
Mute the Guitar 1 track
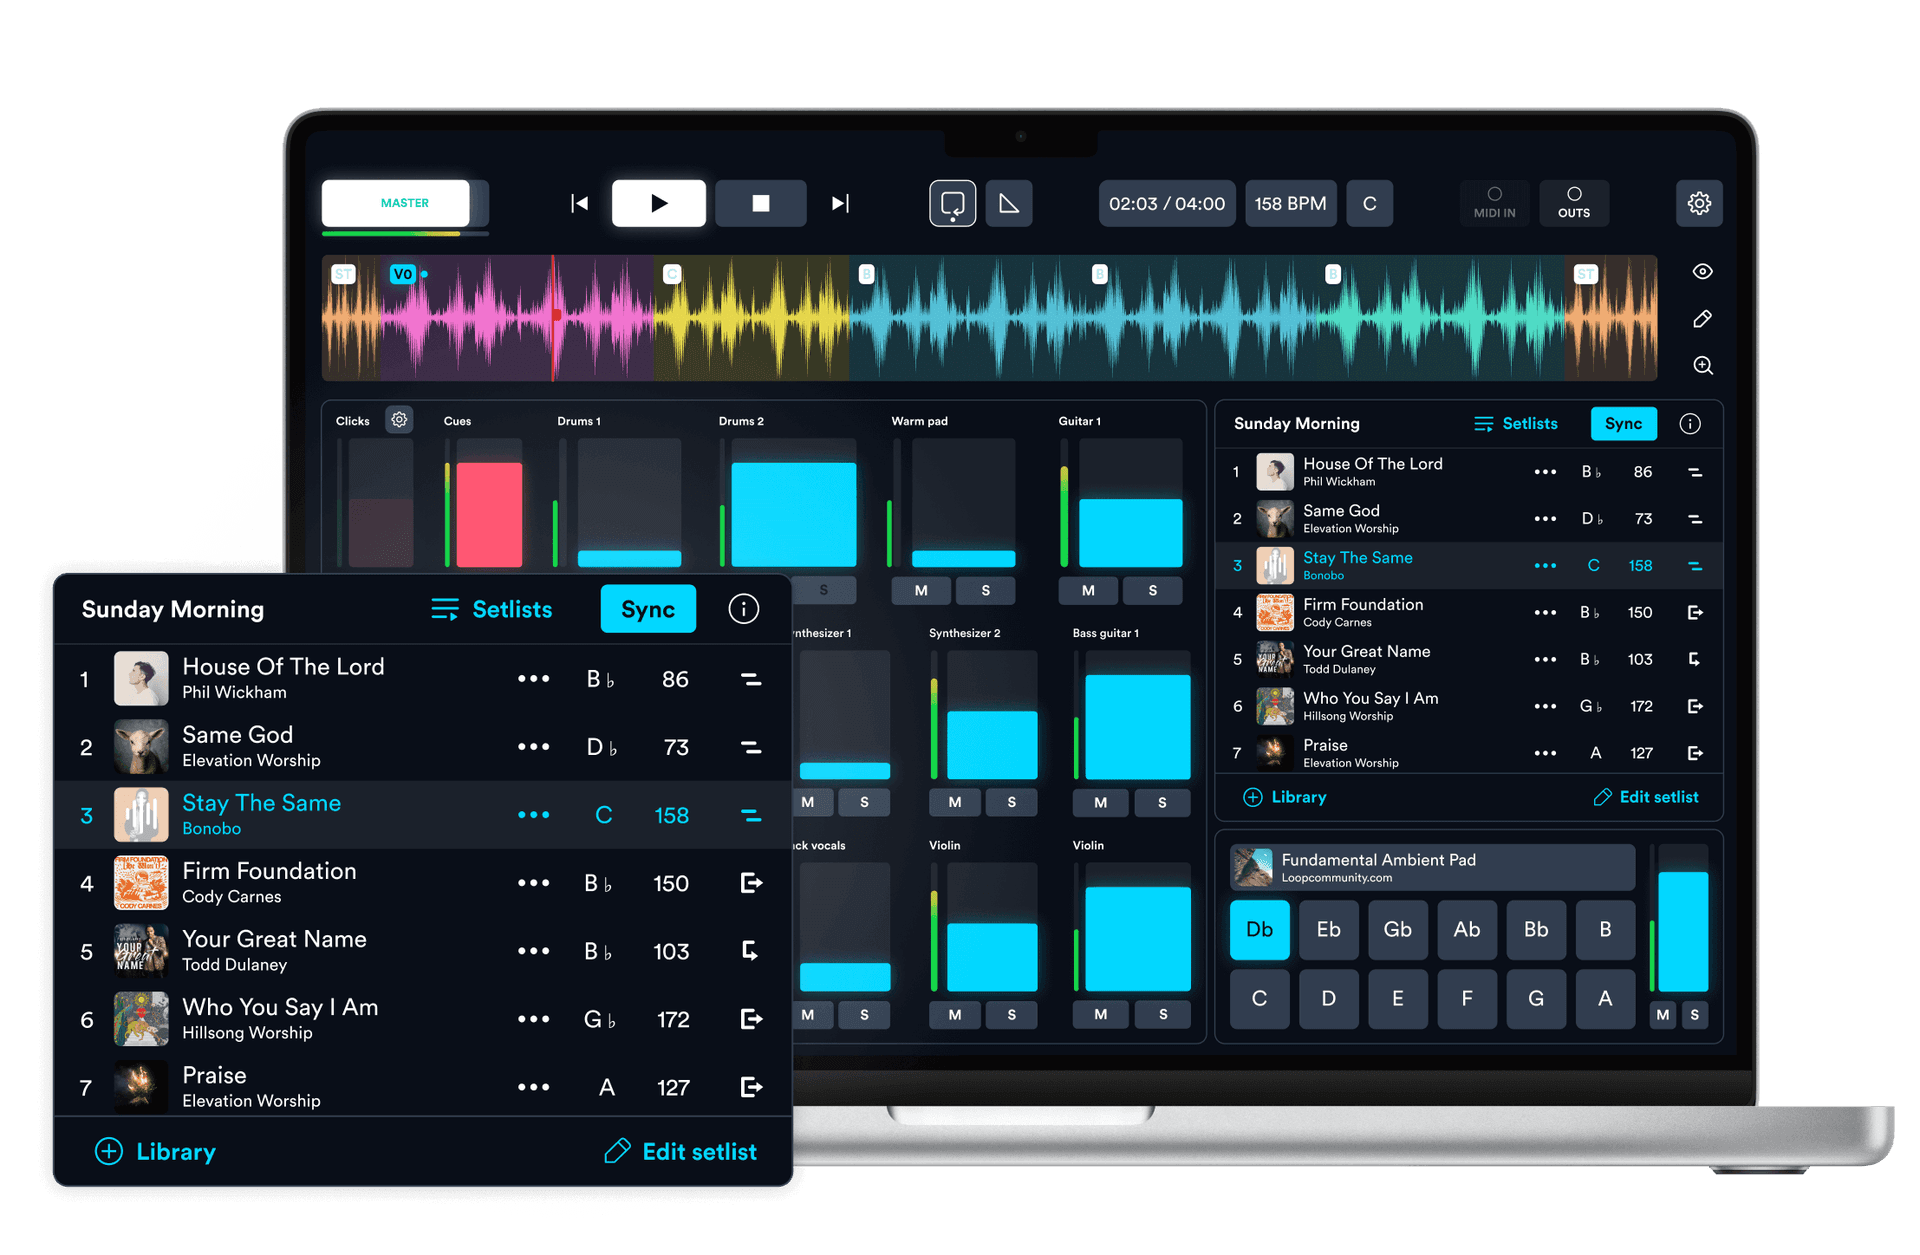(x=1088, y=591)
